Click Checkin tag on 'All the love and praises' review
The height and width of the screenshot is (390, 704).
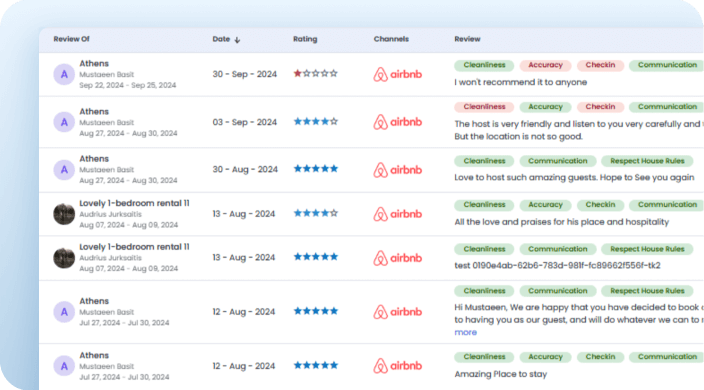coord(600,205)
